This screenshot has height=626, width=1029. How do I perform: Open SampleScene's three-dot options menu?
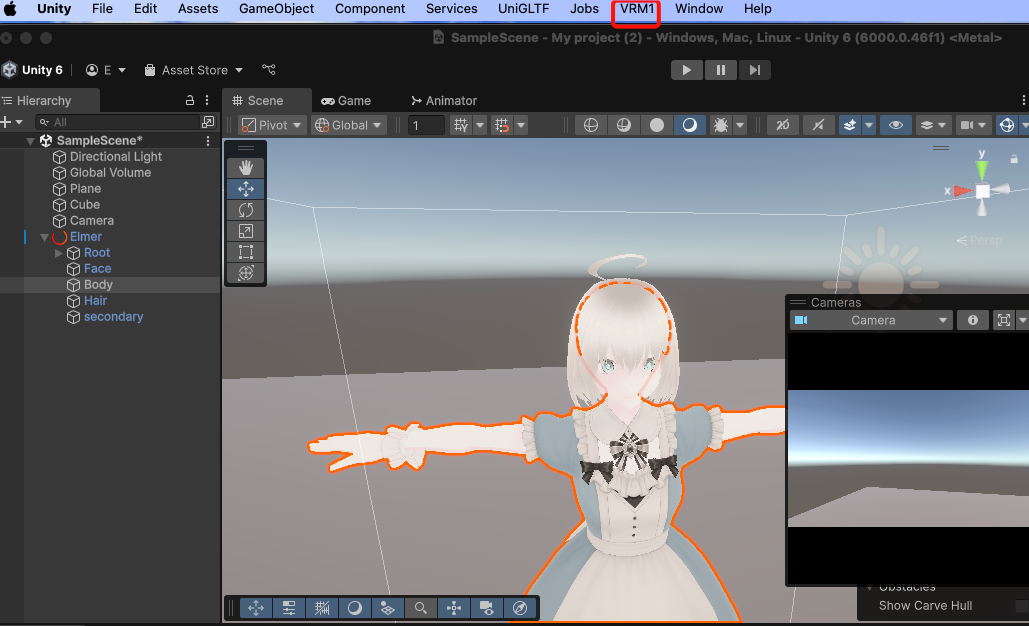point(208,140)
